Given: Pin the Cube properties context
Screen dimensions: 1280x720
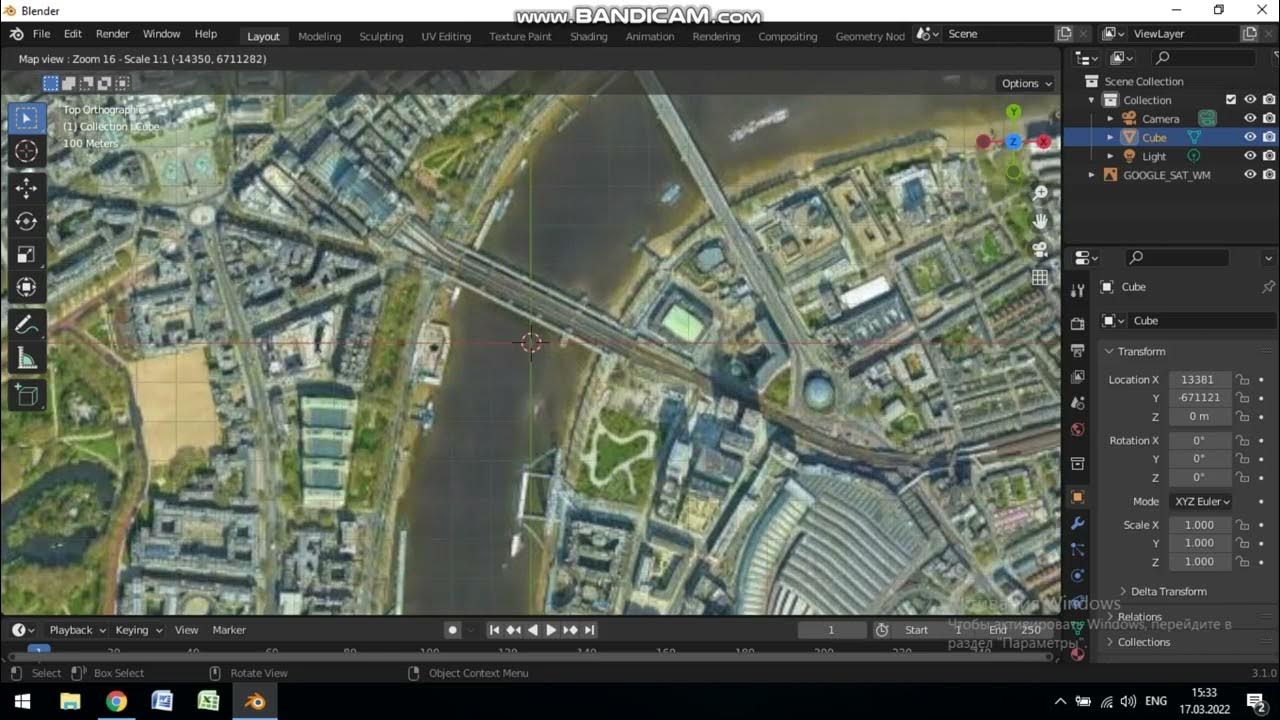Looking at the screenshot, I should pyautogui.click(x=1268, y=287).
